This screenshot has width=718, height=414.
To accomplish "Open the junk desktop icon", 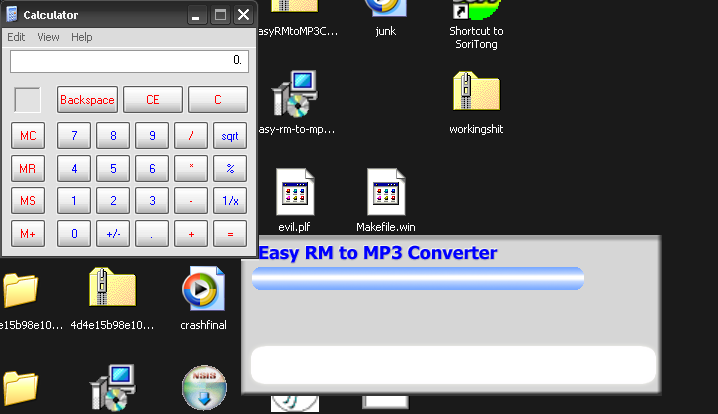I will click(385, 9).
